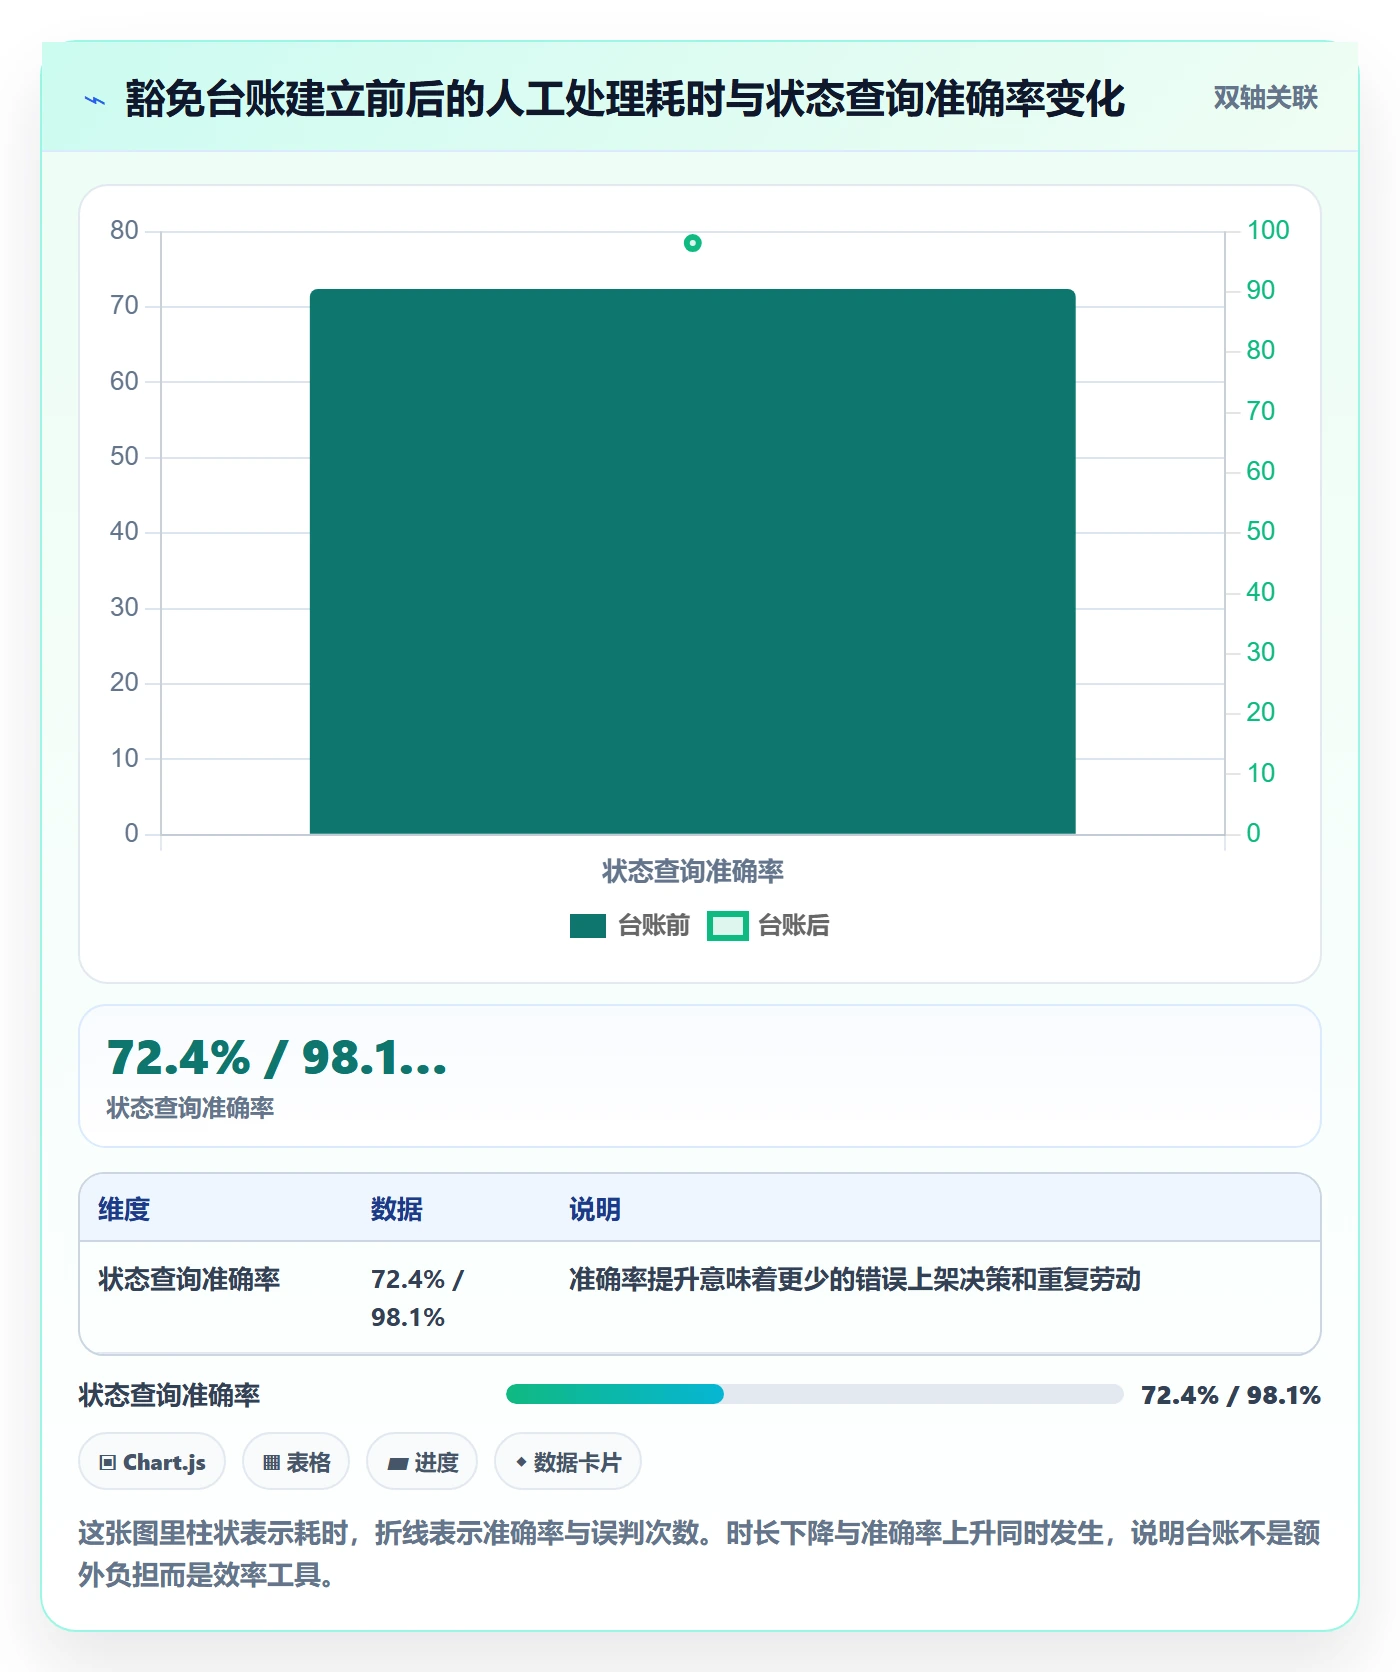Click the square icon in Chart.js chip
This screenshot has height=1672, width=1400.
(107, 1463)
